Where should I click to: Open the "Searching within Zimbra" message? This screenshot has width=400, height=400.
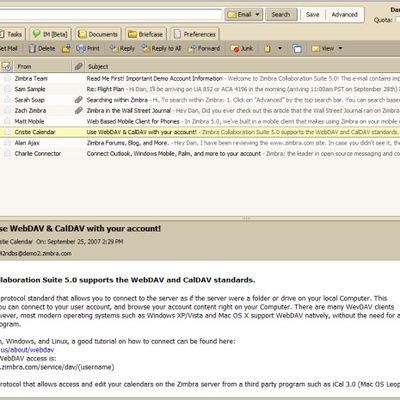tap(200, 100)
